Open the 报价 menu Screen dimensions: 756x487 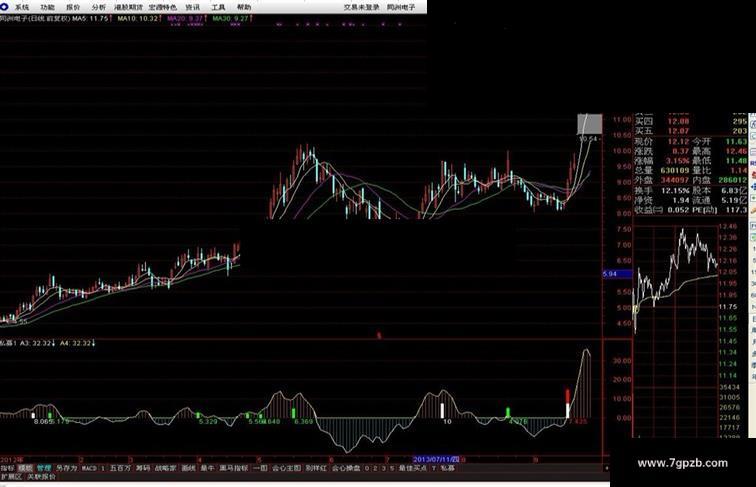tap(73, 7)
